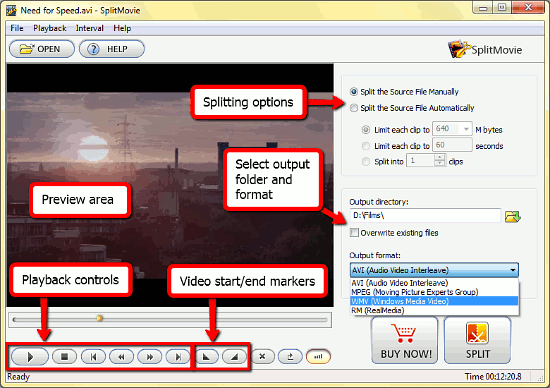Click the Split into clips count field

pyautogui.click(x=421, y=161)
